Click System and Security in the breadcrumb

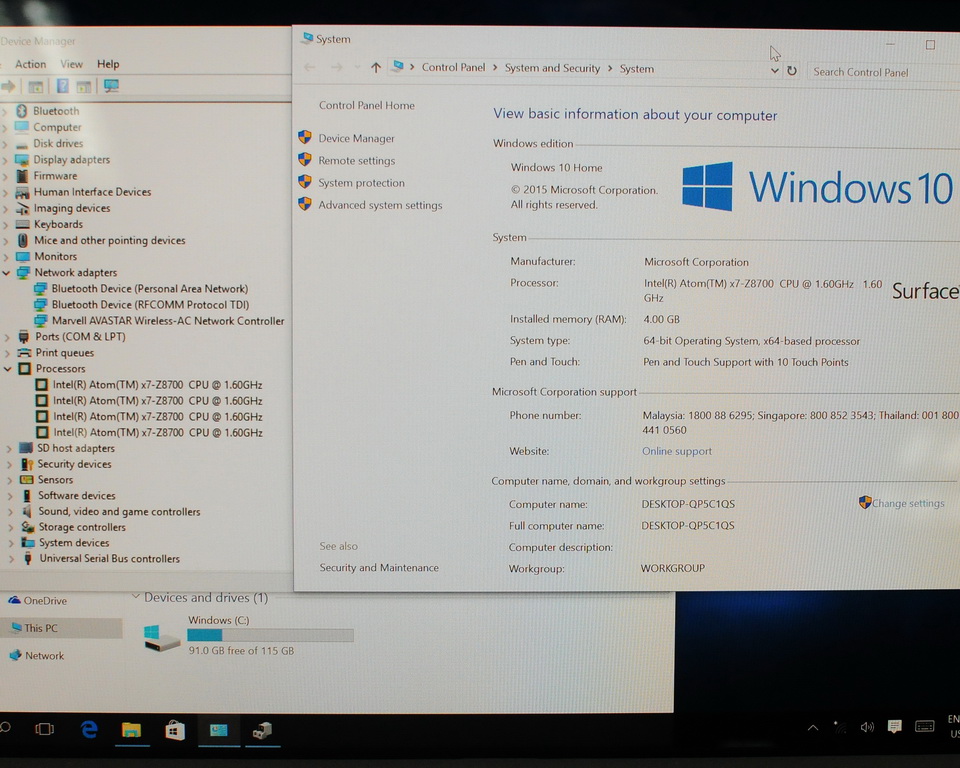(552, 68)
